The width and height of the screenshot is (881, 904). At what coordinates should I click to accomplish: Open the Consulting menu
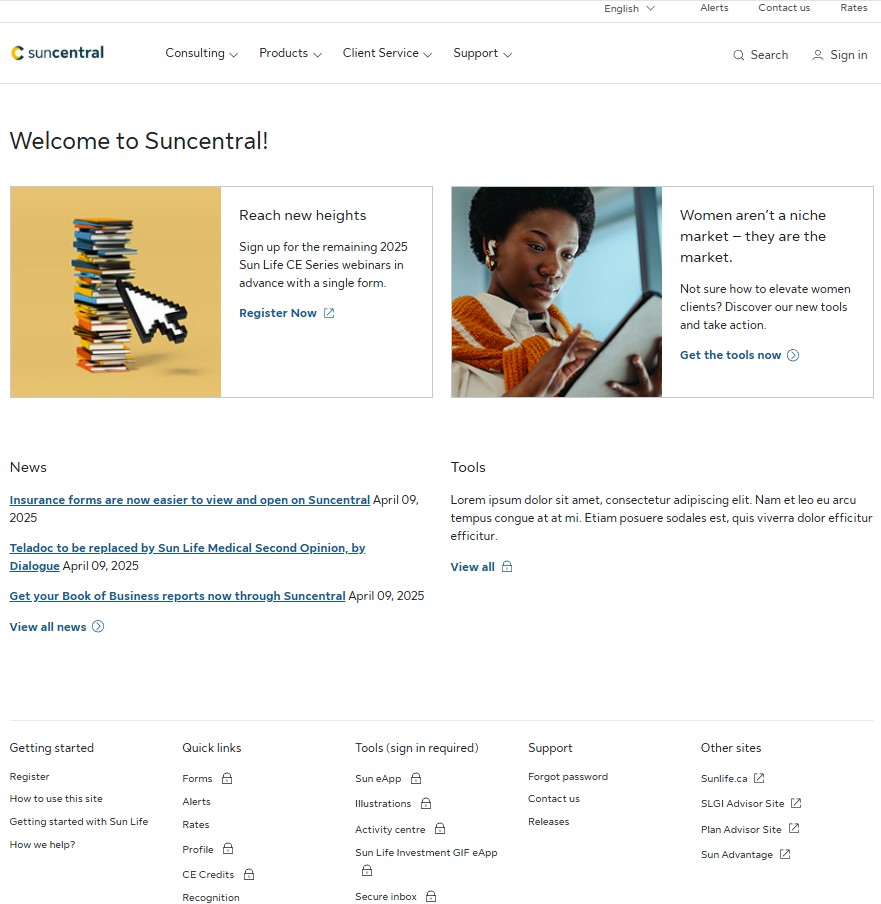(196, 53)
